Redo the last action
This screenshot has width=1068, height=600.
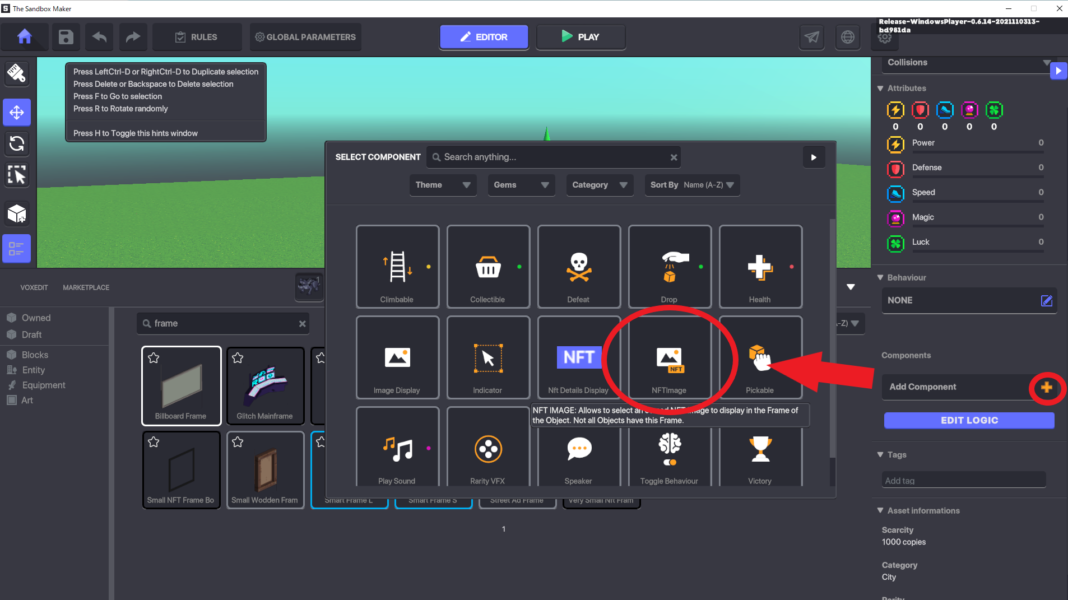pos(133,37)
